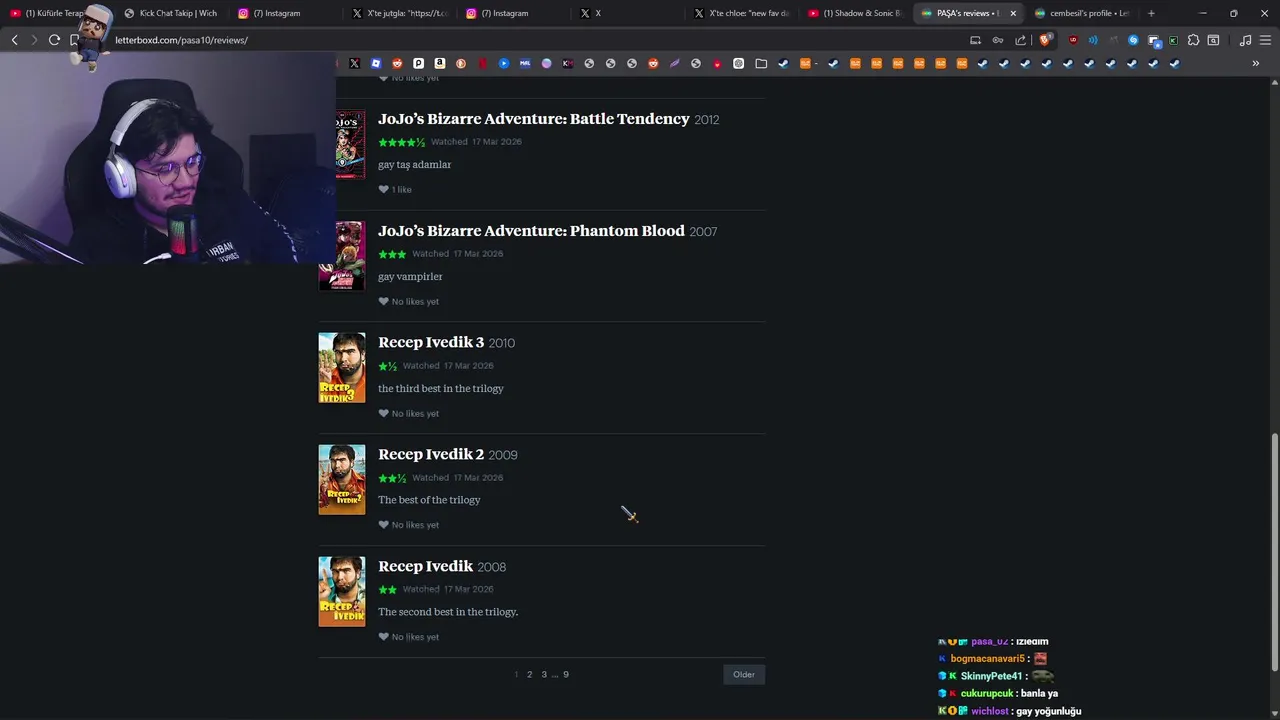Click the music note media control icon
Image resolution: width=1280 pixels, height=720 pixels.
pos(1245,40)
